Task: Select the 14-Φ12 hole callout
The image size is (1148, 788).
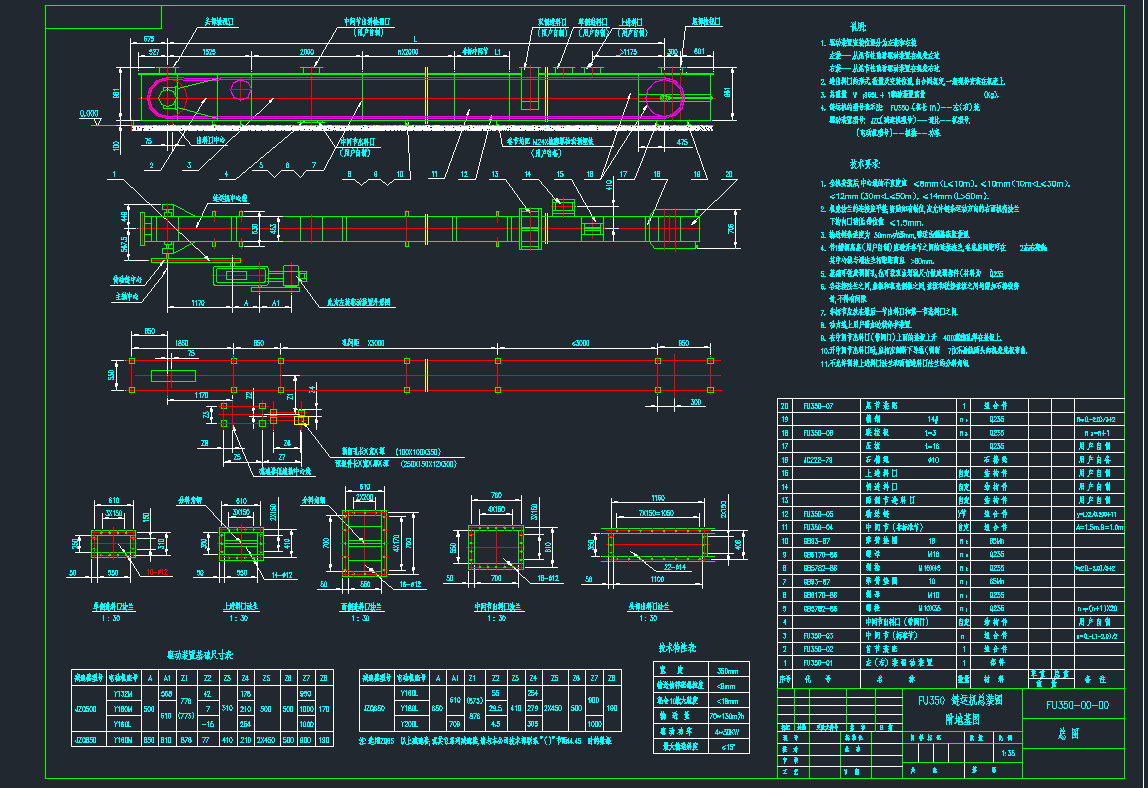Action: (282, 575)
